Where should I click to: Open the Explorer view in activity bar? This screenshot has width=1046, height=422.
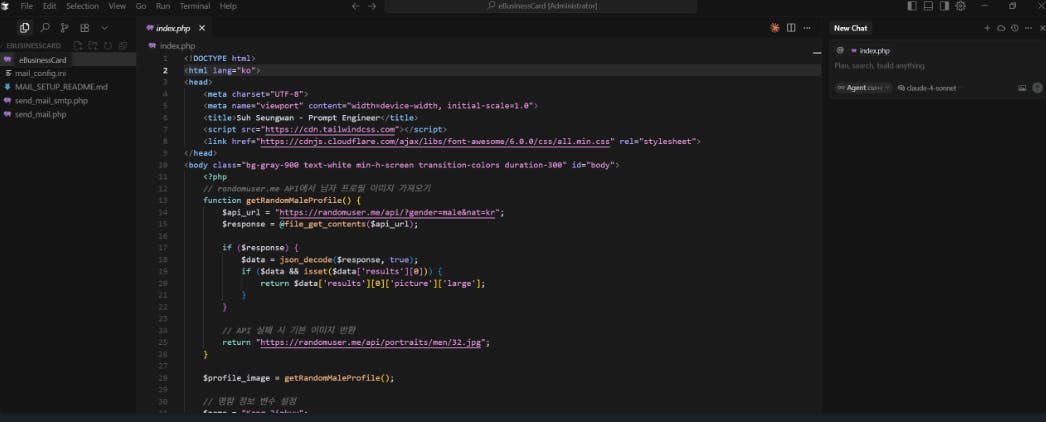(x=25, y=28)
